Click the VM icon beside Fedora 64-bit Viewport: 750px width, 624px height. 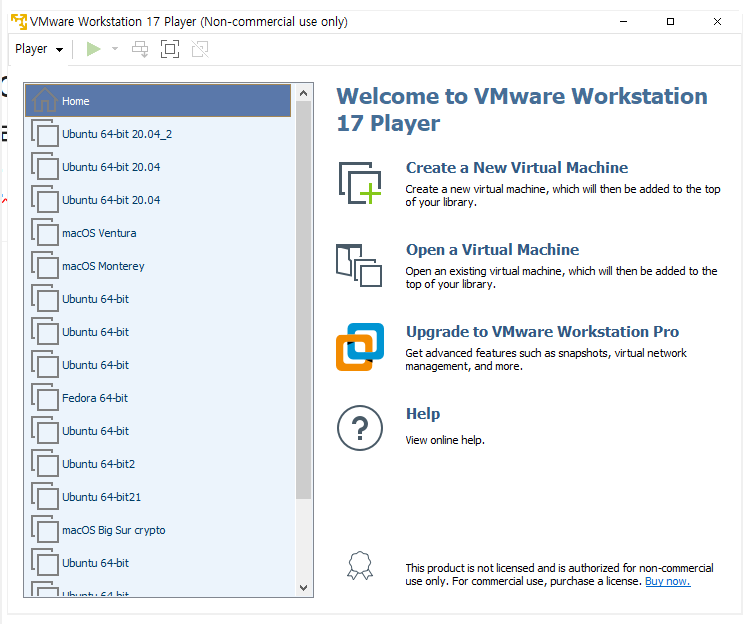[45, 397]
